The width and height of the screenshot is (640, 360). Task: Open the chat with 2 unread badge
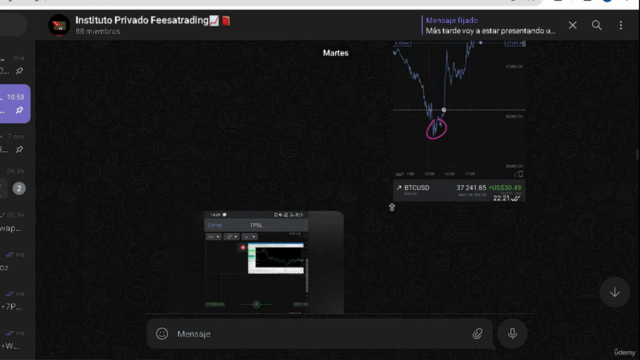click(x=15, y=182)
